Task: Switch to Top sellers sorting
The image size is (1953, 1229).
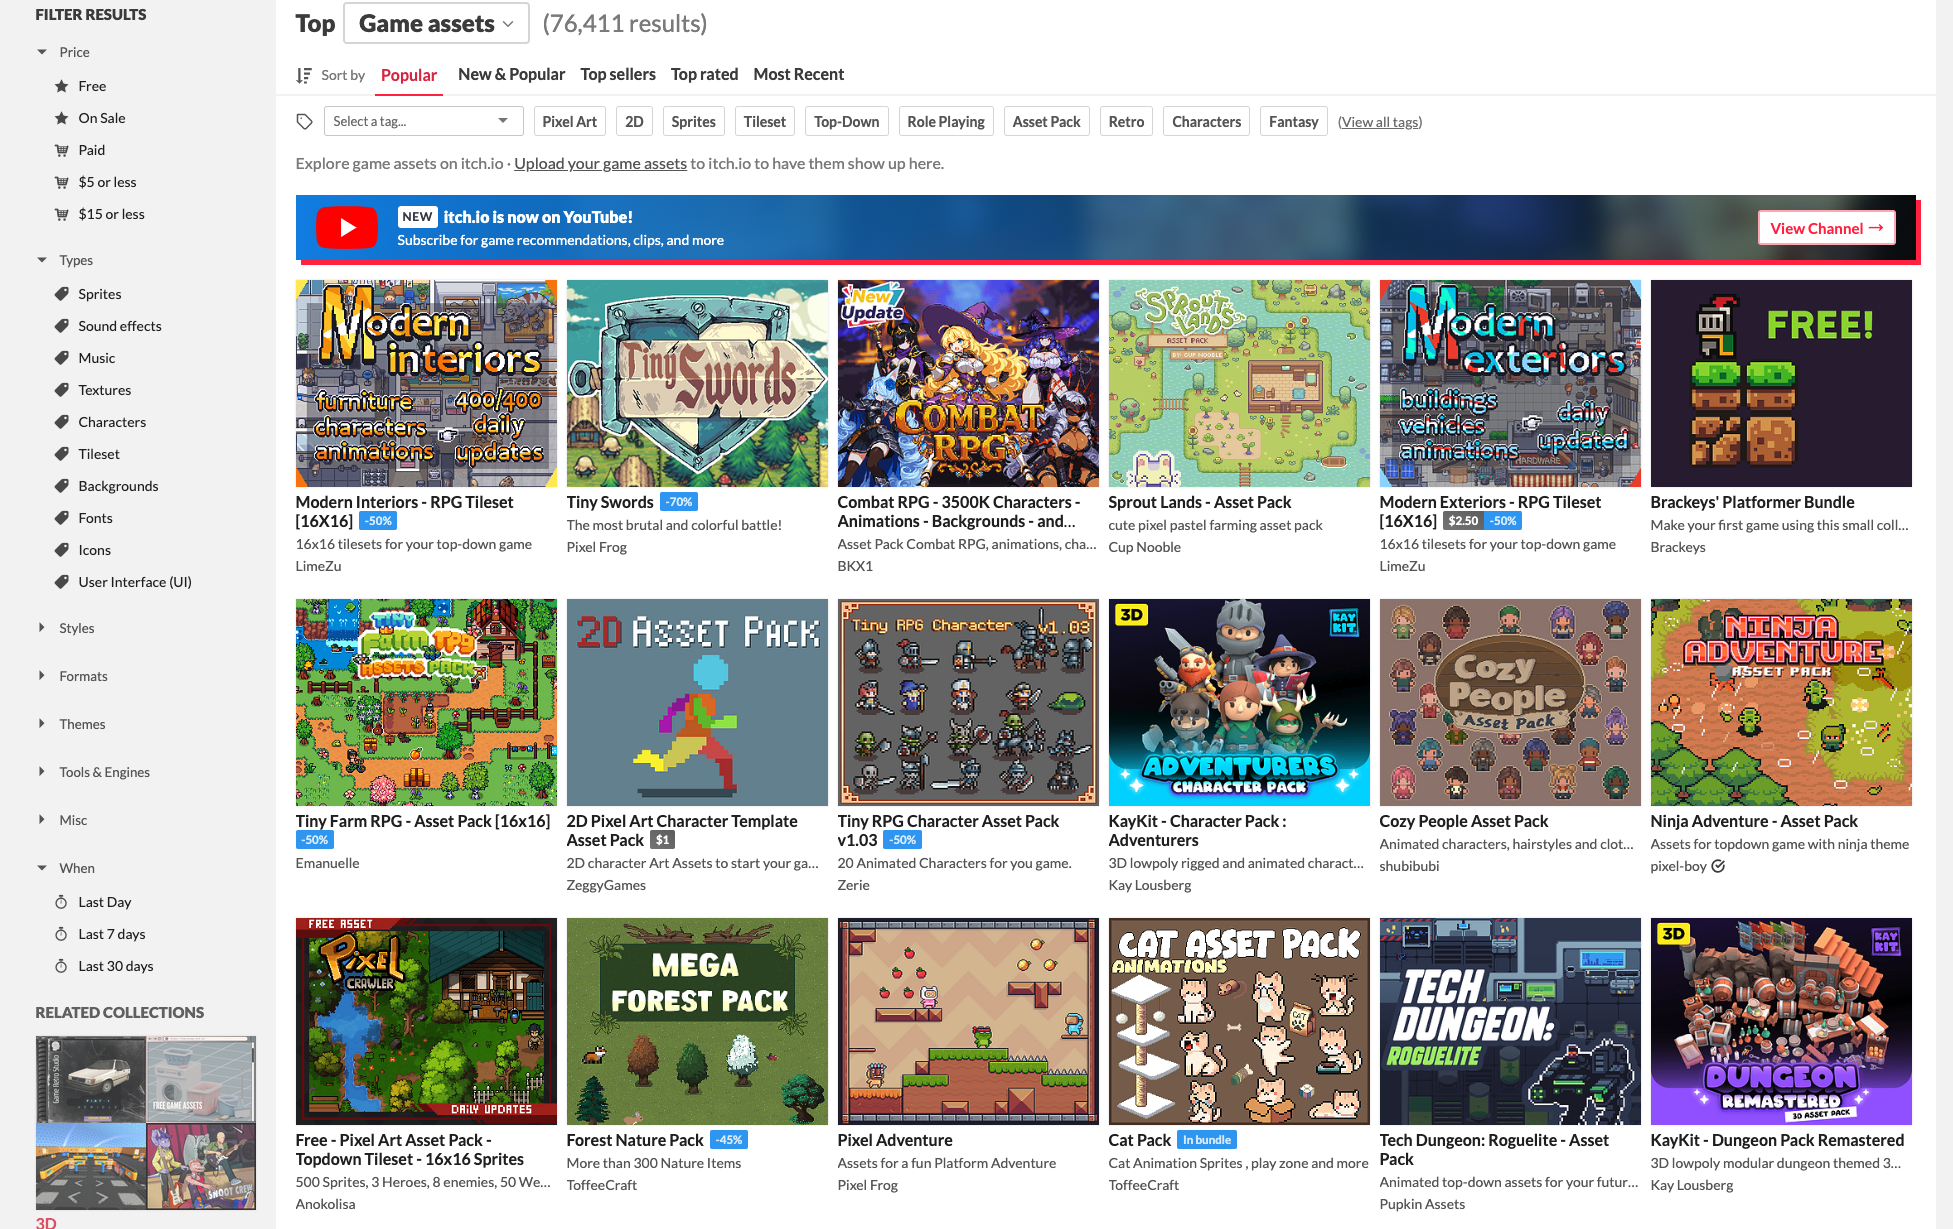Action: pos(618,74)
